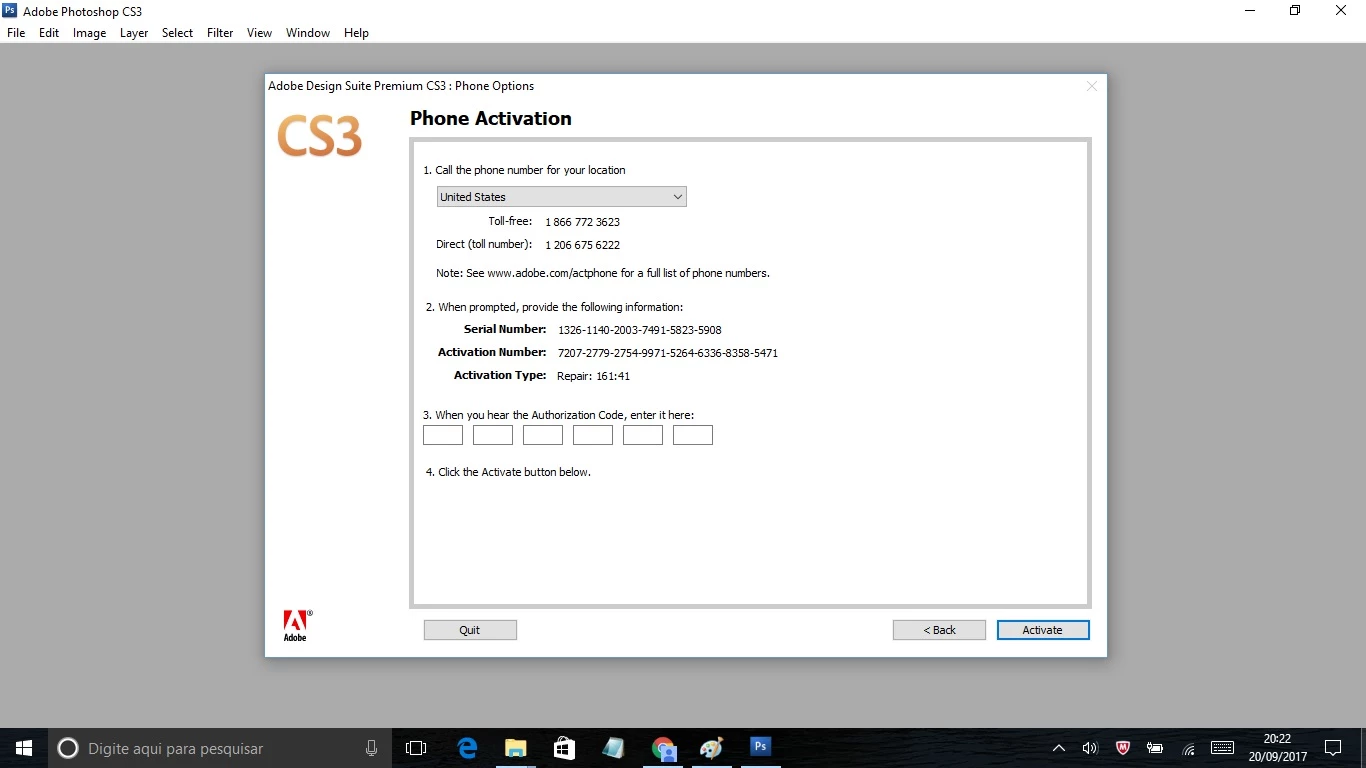
Task: Open the Window menu
Action: tap(308, 33)
